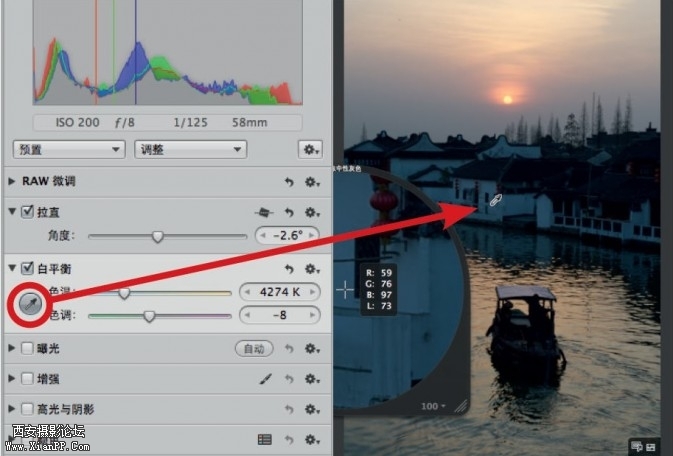This screenshot has height=456, width=673.
Task: Disable the 拉直 checkbox
Action: point(27,212)
